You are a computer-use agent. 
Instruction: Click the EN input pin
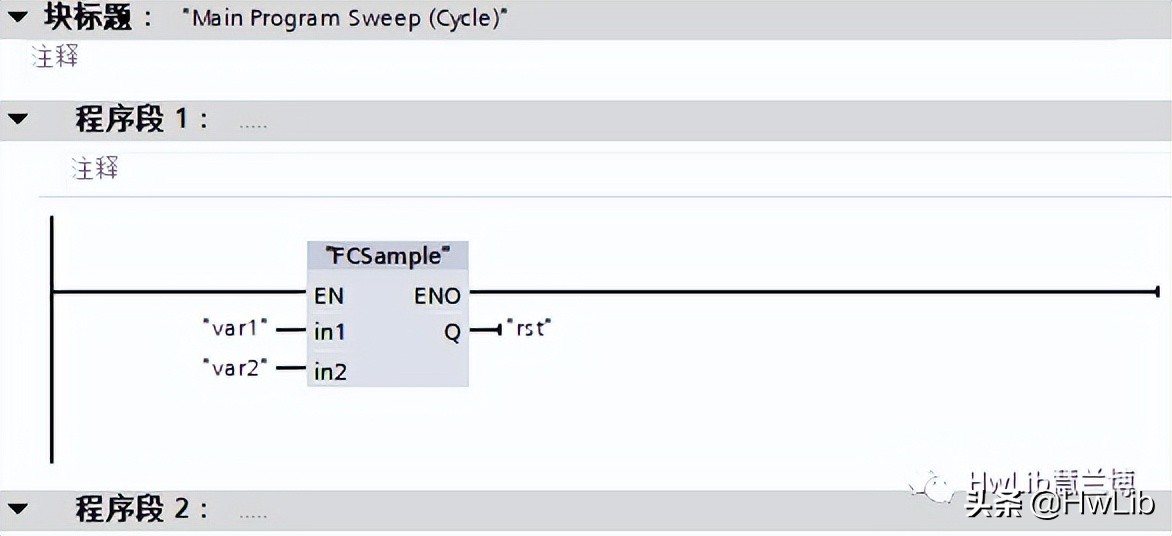click(x=329, y=296)
